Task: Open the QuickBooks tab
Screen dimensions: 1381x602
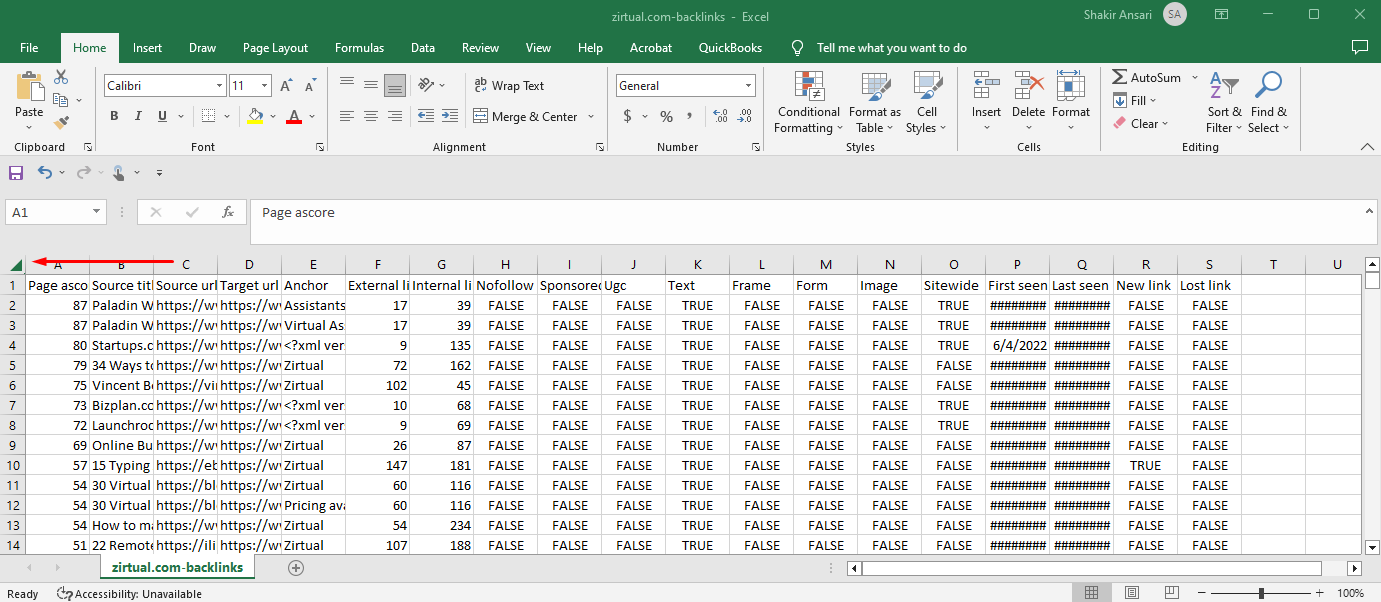Action: tap(730, 47)
